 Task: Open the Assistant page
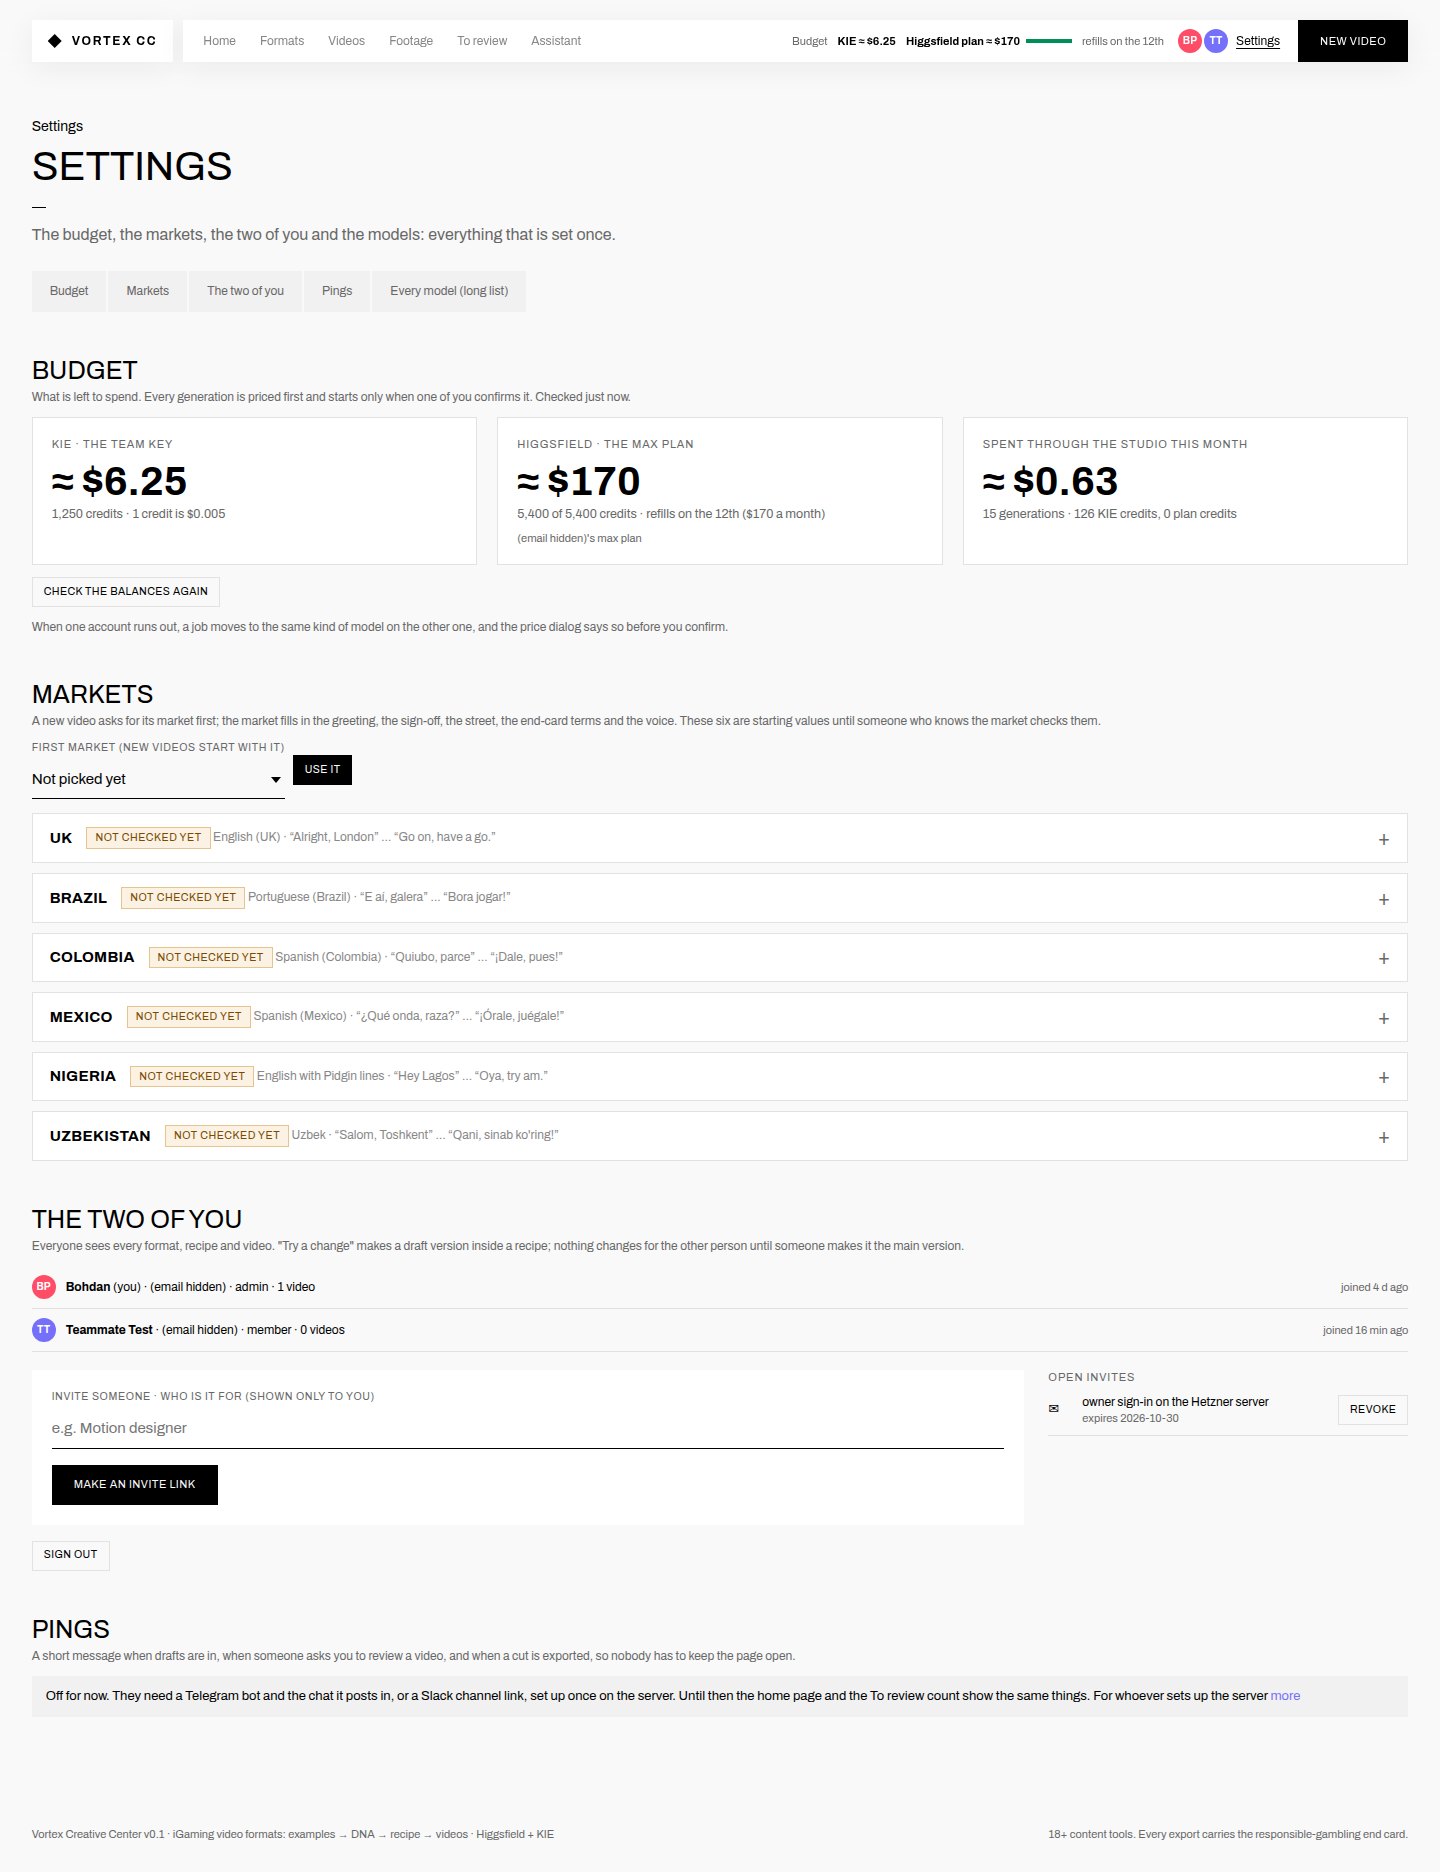click(556, 41)
